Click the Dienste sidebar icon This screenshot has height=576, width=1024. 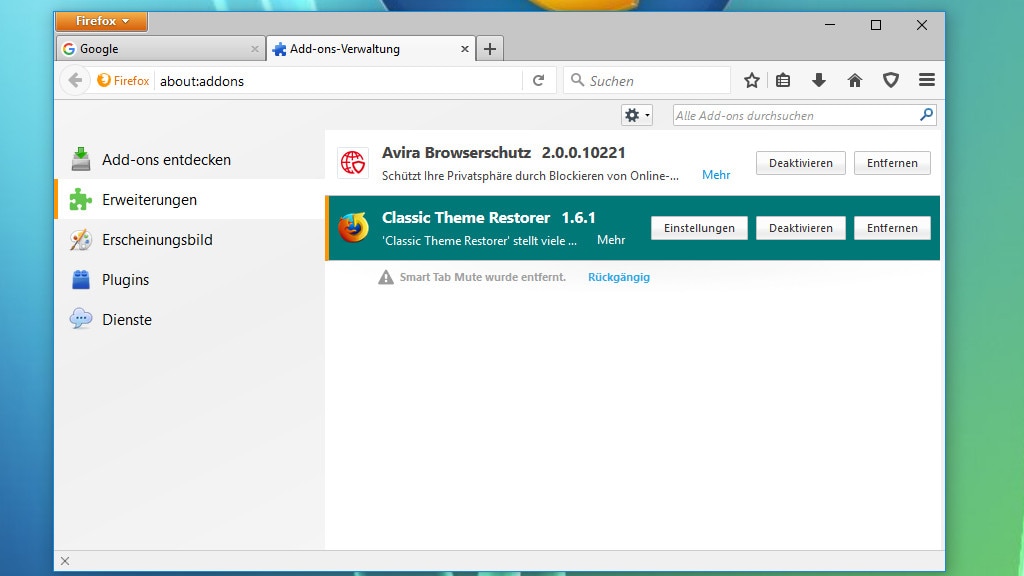coord(80,319)
